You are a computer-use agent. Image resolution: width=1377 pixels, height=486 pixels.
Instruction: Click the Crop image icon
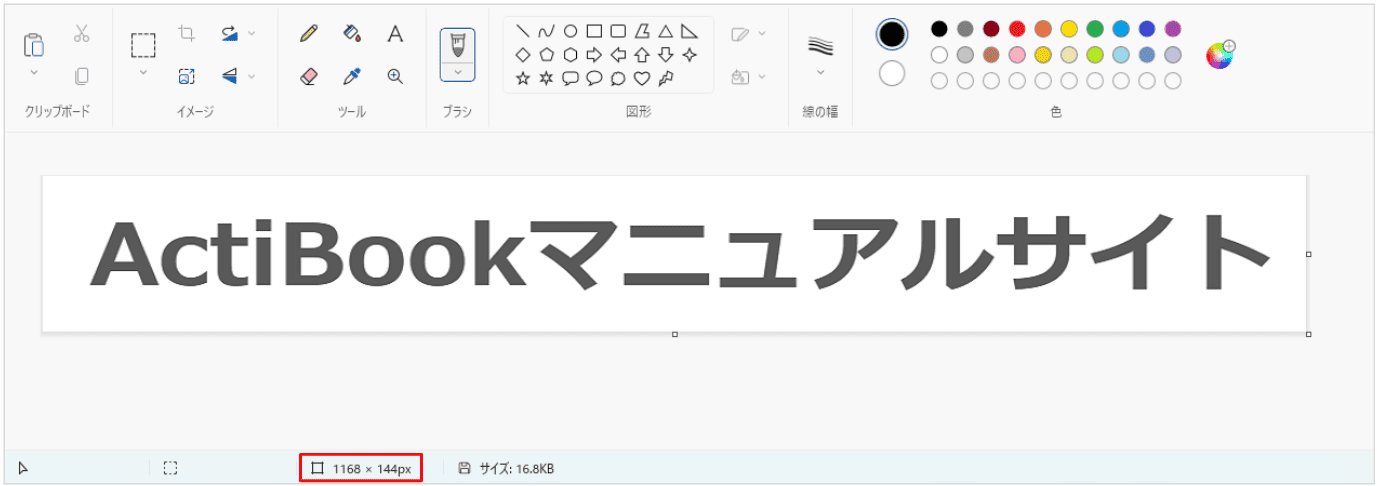point(186,33)
